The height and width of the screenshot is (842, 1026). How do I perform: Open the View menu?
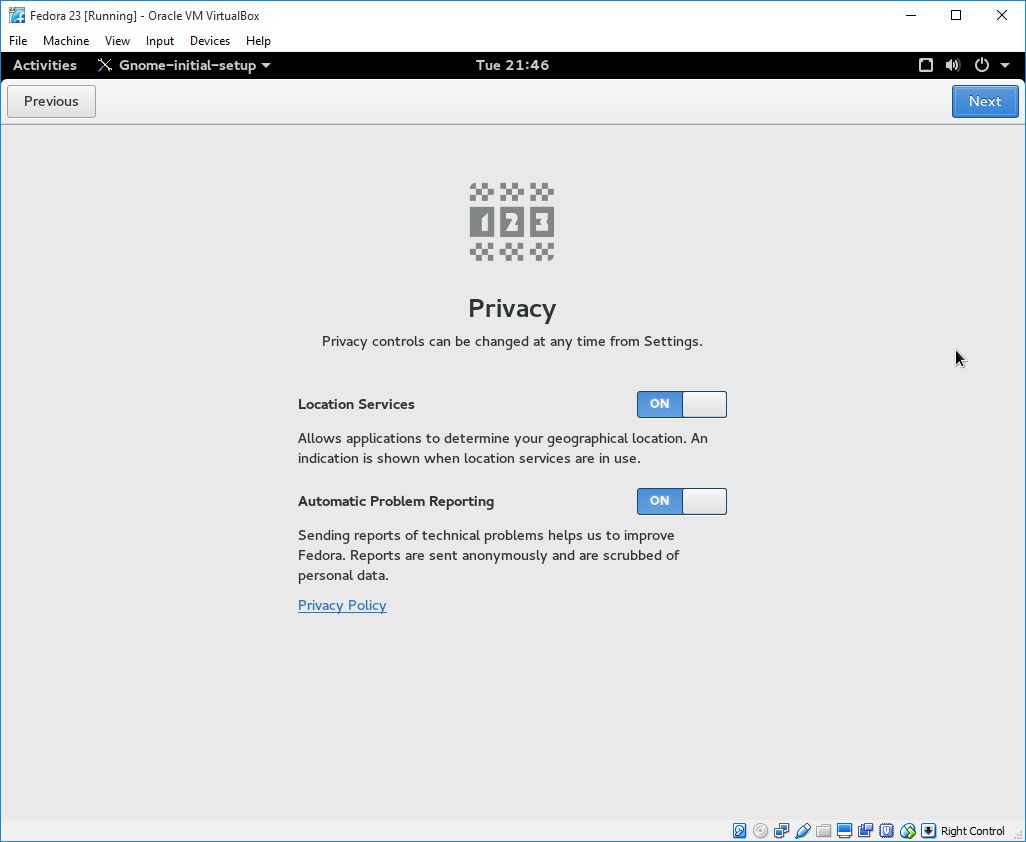pyautogui.click(x=117, y=41)
